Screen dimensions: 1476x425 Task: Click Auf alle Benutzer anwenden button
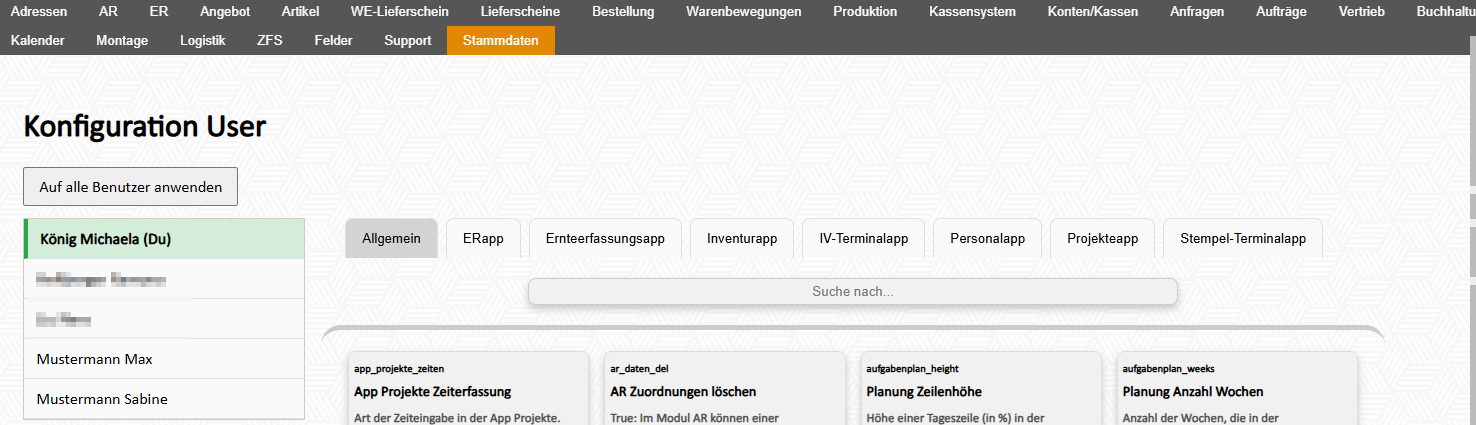pyautogui.click(x=130, y=187)
